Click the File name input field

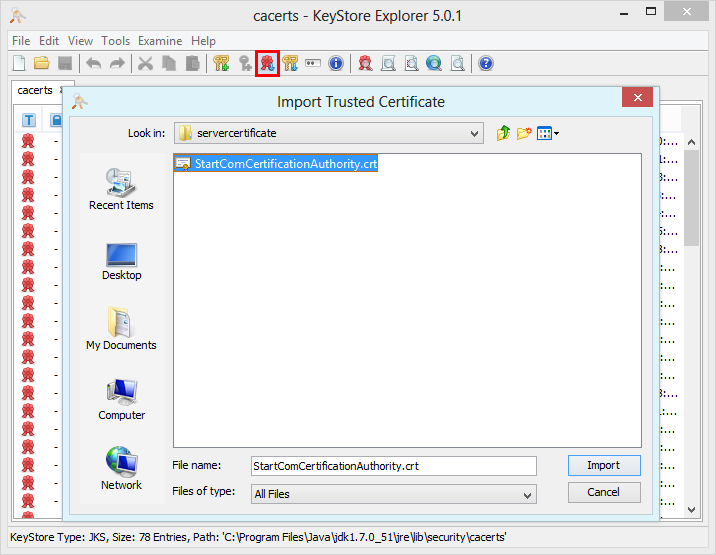point(394,466)
